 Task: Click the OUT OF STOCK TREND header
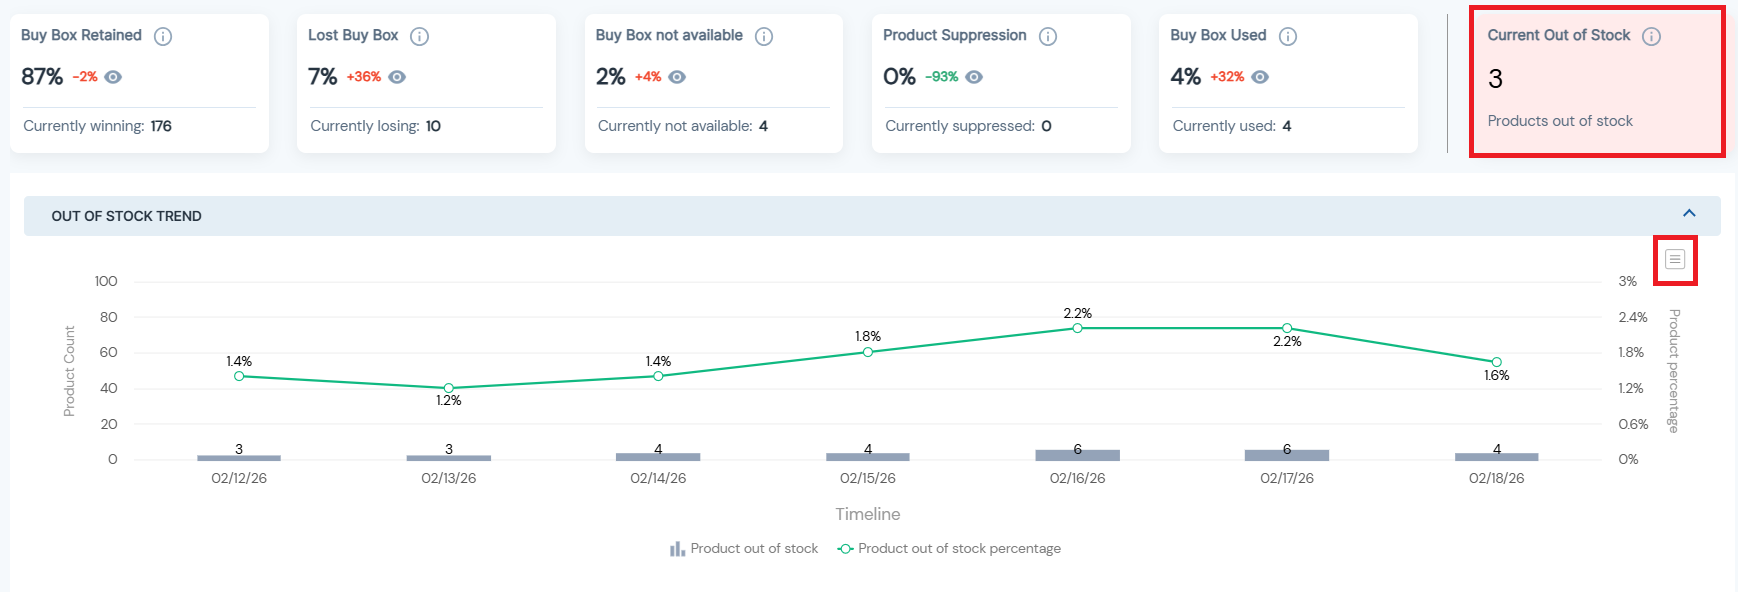[x=127, y=216]
